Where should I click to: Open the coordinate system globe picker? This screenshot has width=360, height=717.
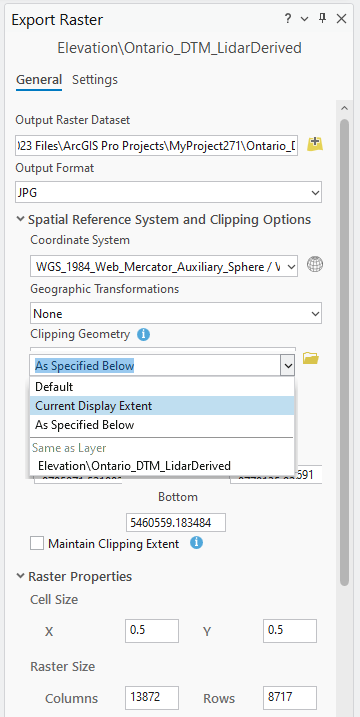coord(315,264)
